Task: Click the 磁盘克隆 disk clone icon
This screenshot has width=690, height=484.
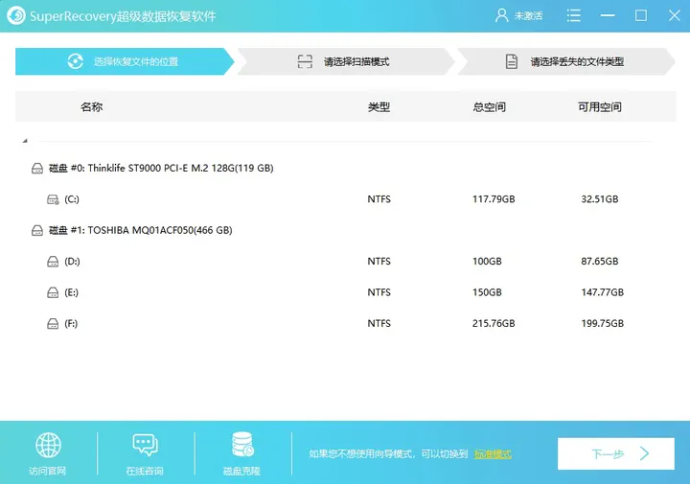Action: click(x=242, y=444)
